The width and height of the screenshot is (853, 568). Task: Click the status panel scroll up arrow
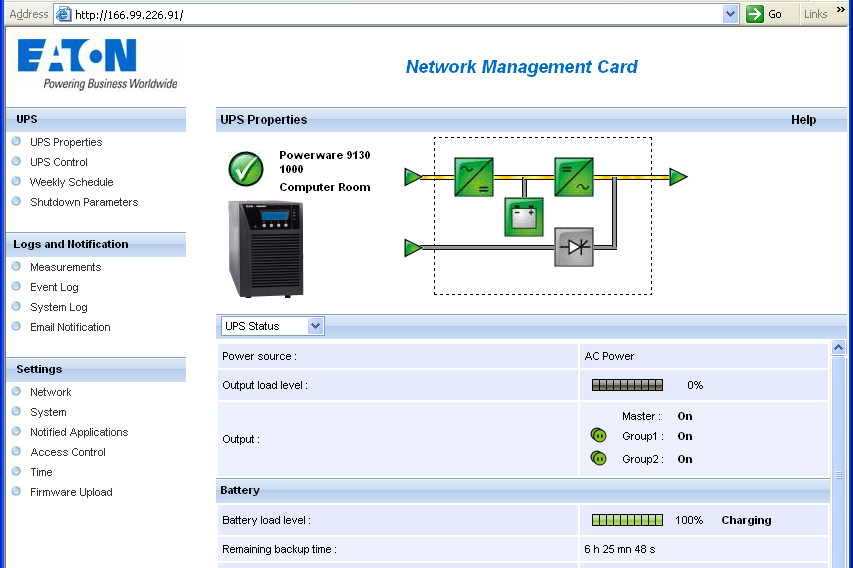click(x=838, y=347)
